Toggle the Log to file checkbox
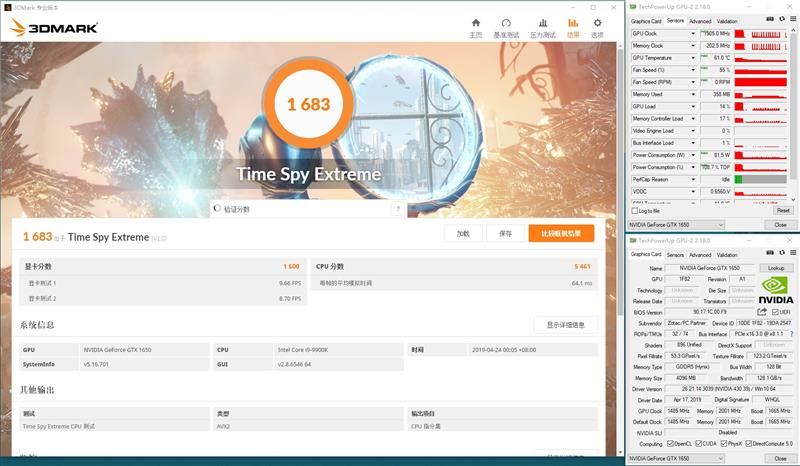The image size is (800, 466). 635,211
